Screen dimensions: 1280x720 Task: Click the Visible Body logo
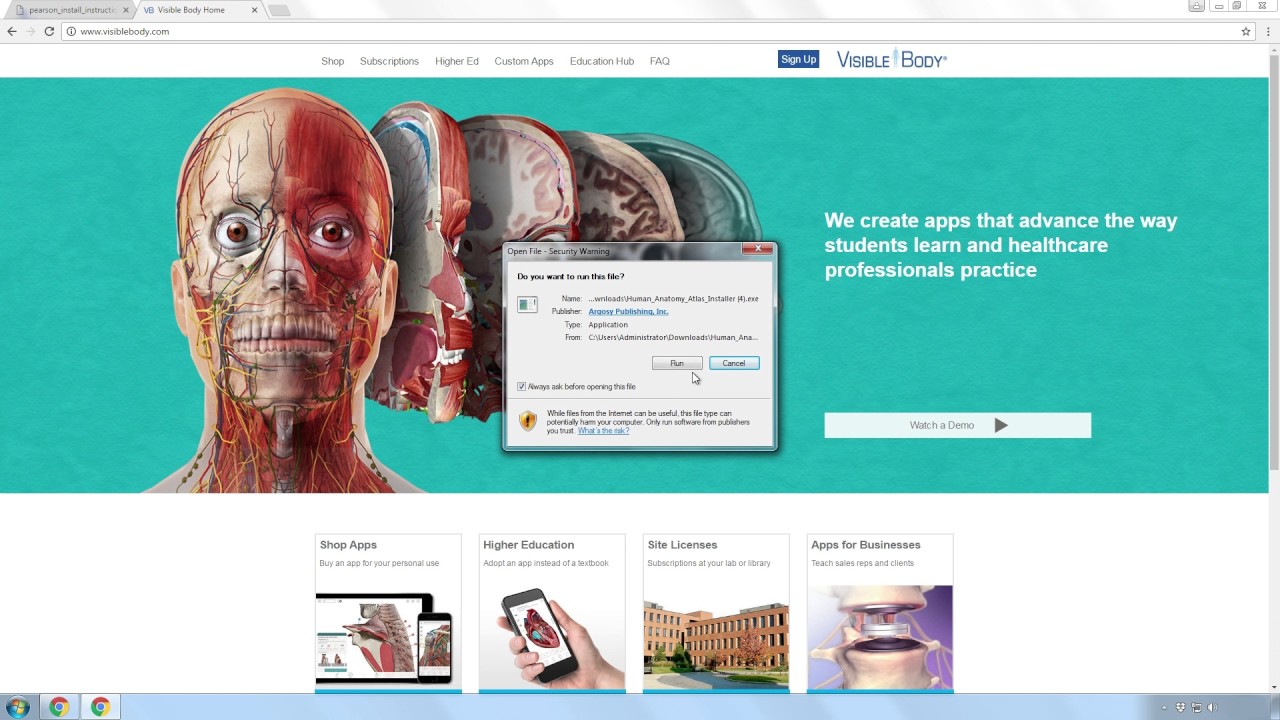click(x=891, y=59)
